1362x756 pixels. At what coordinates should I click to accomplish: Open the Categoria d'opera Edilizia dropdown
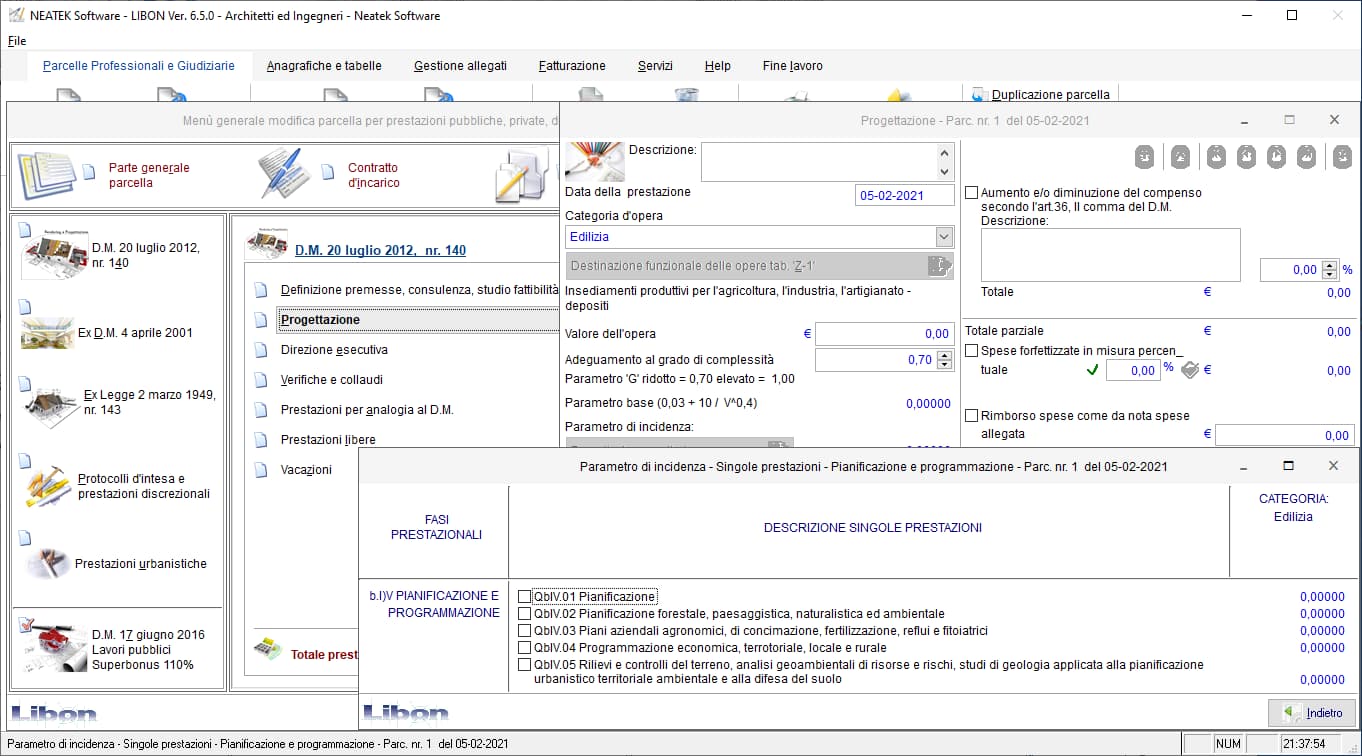[x=944, y=237]
